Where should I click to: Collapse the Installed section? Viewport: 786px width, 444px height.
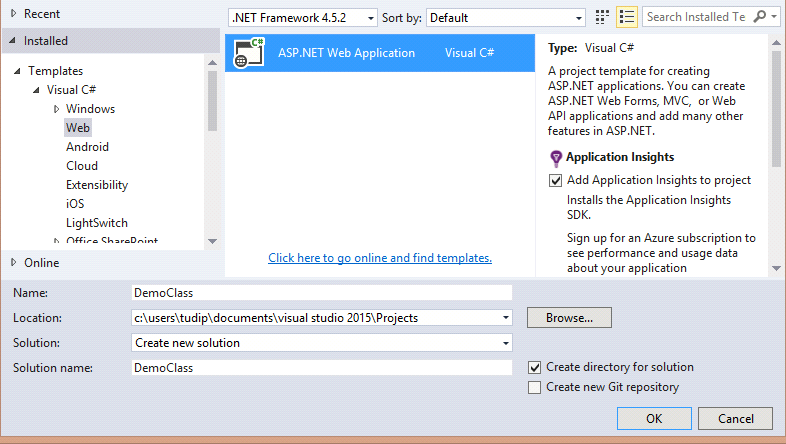13,41
